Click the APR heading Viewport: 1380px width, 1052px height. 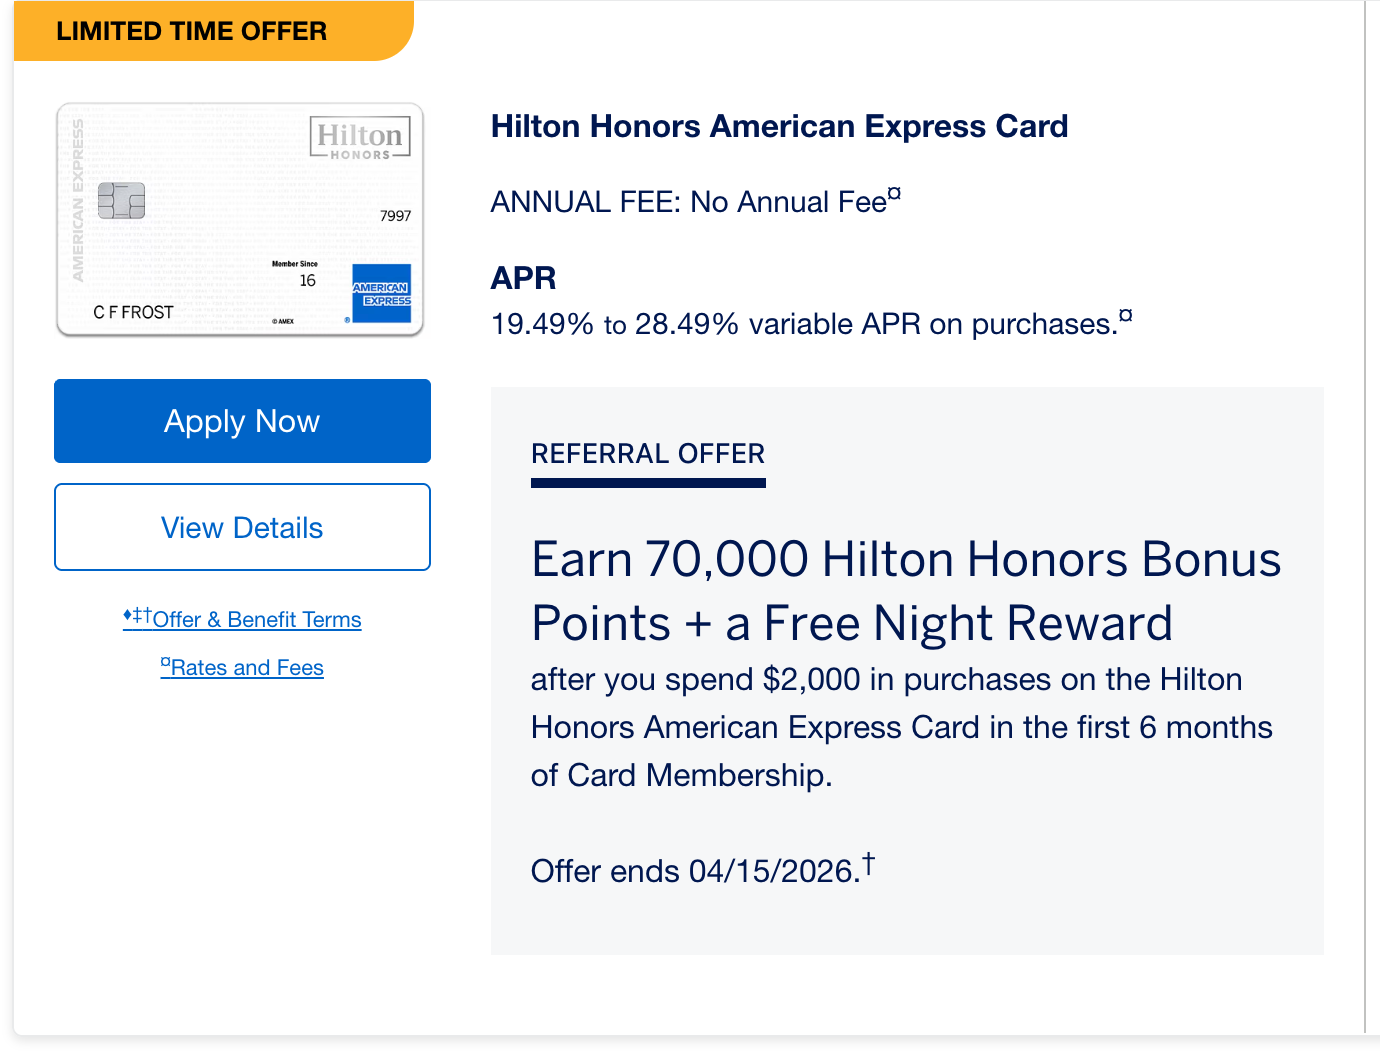coord(523,278)
